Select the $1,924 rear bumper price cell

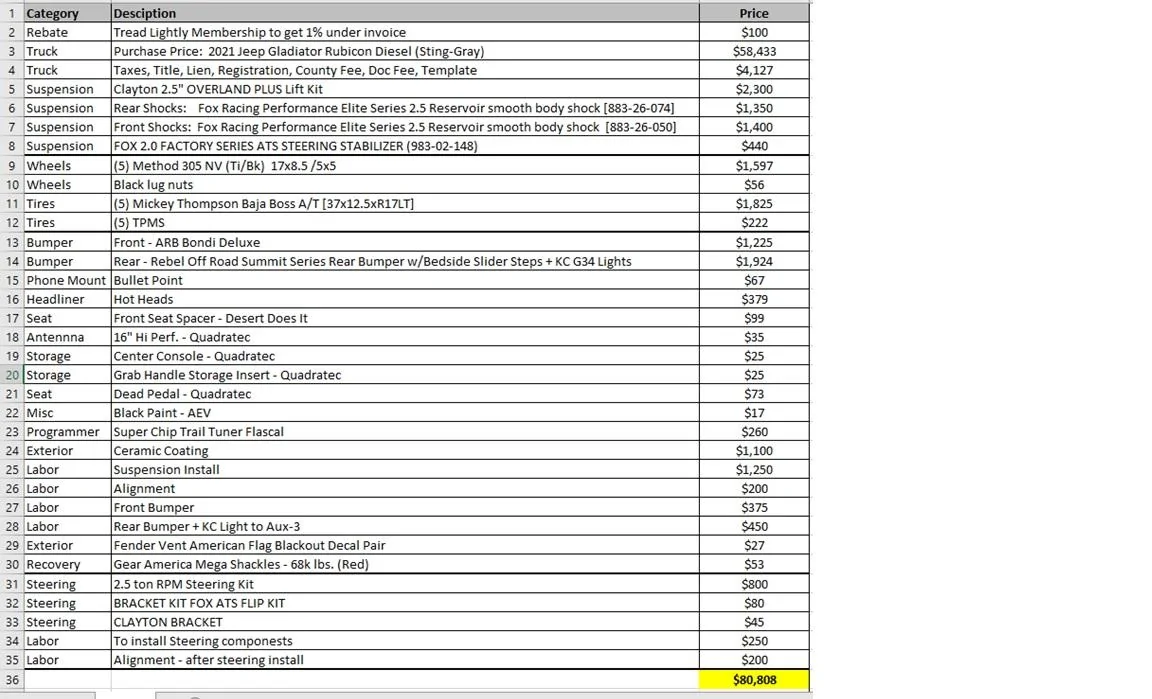[754, 261]
